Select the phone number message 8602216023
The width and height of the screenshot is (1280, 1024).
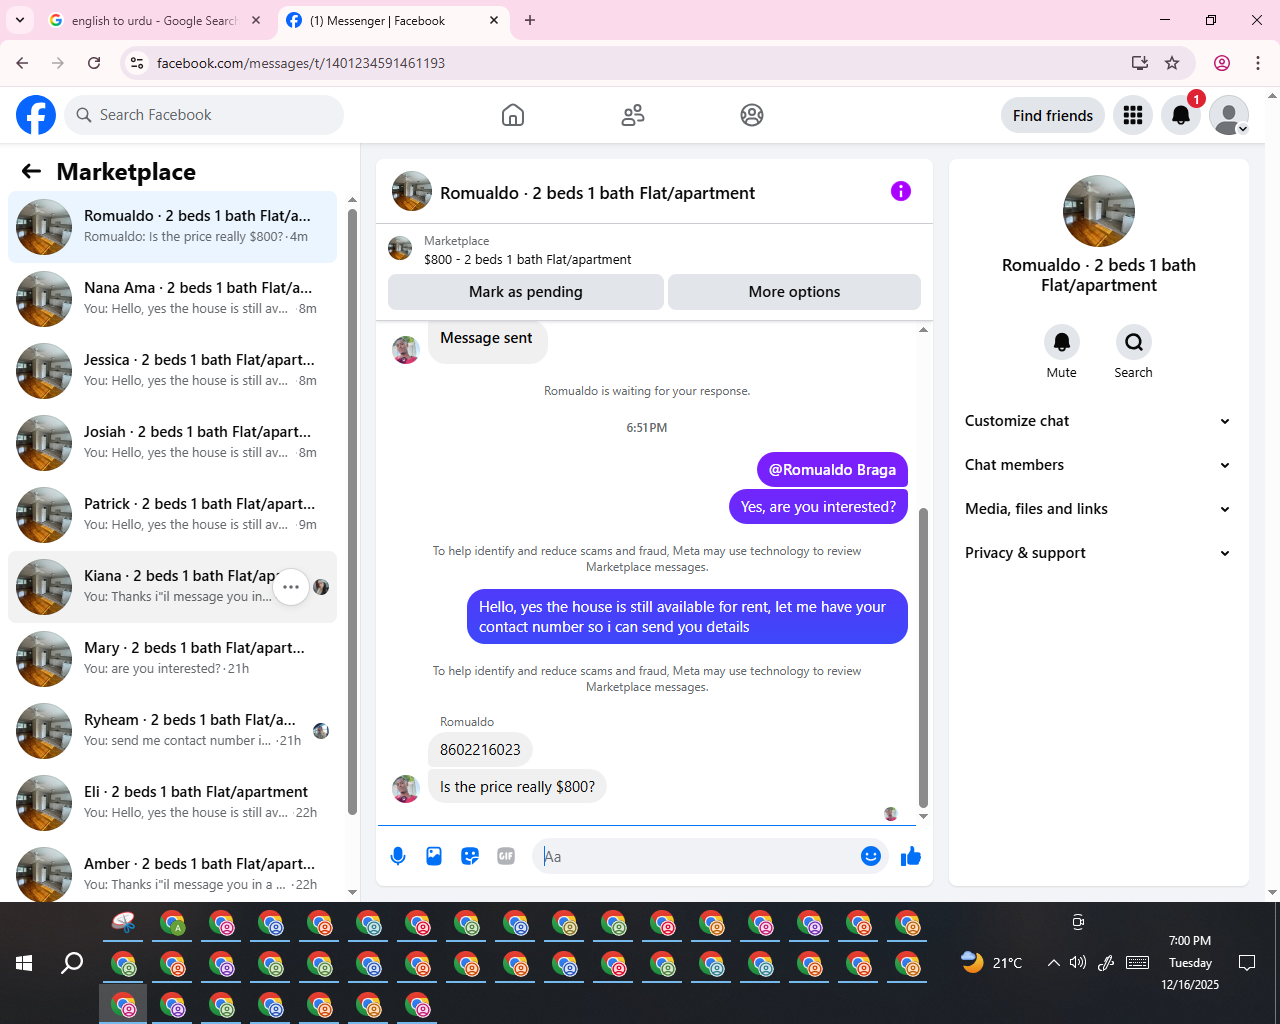(x=480, y=750)
